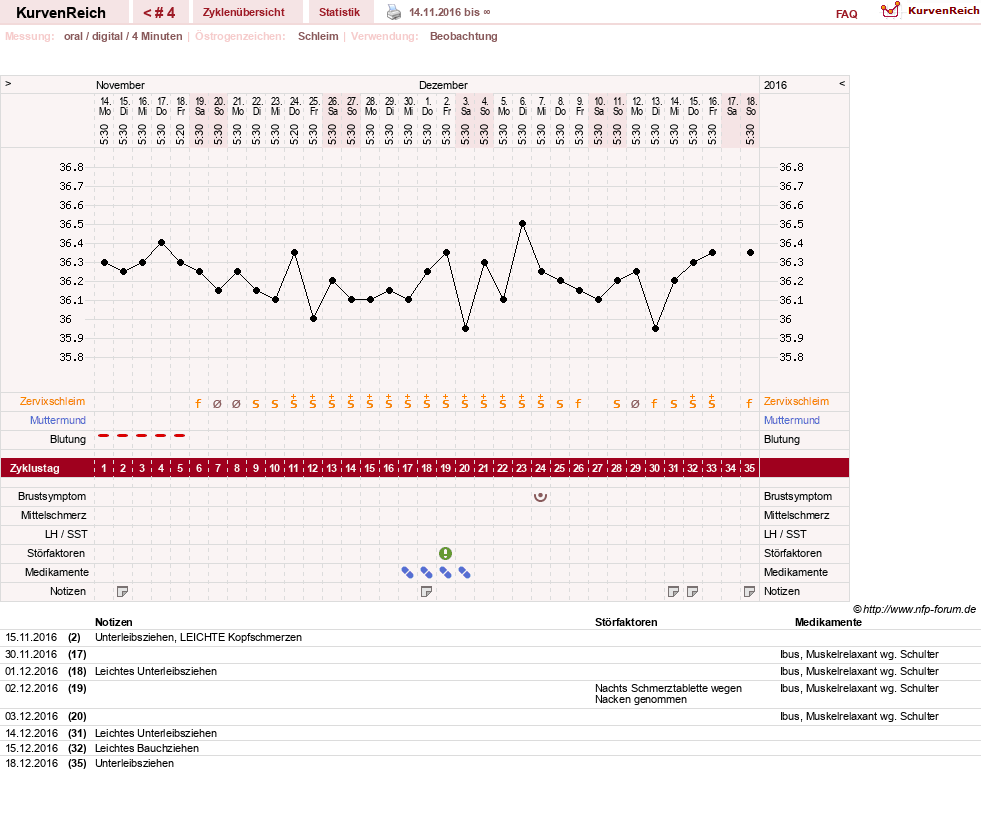The image size is (981, 815).
Task: Click the temperature point on Nov 25
Action: point(313,318)
